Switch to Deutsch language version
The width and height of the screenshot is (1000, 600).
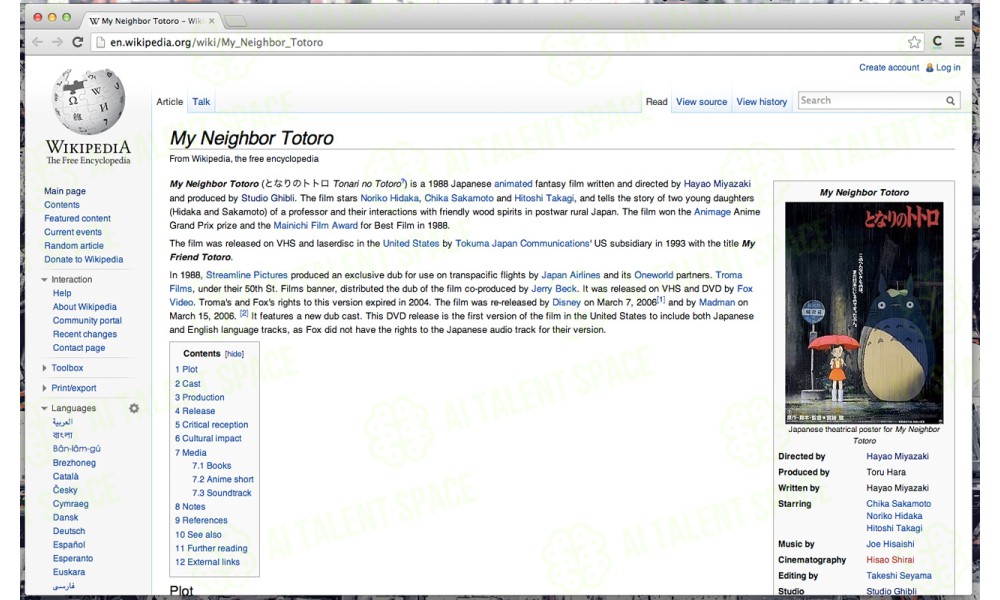click(x=69, y=531)
